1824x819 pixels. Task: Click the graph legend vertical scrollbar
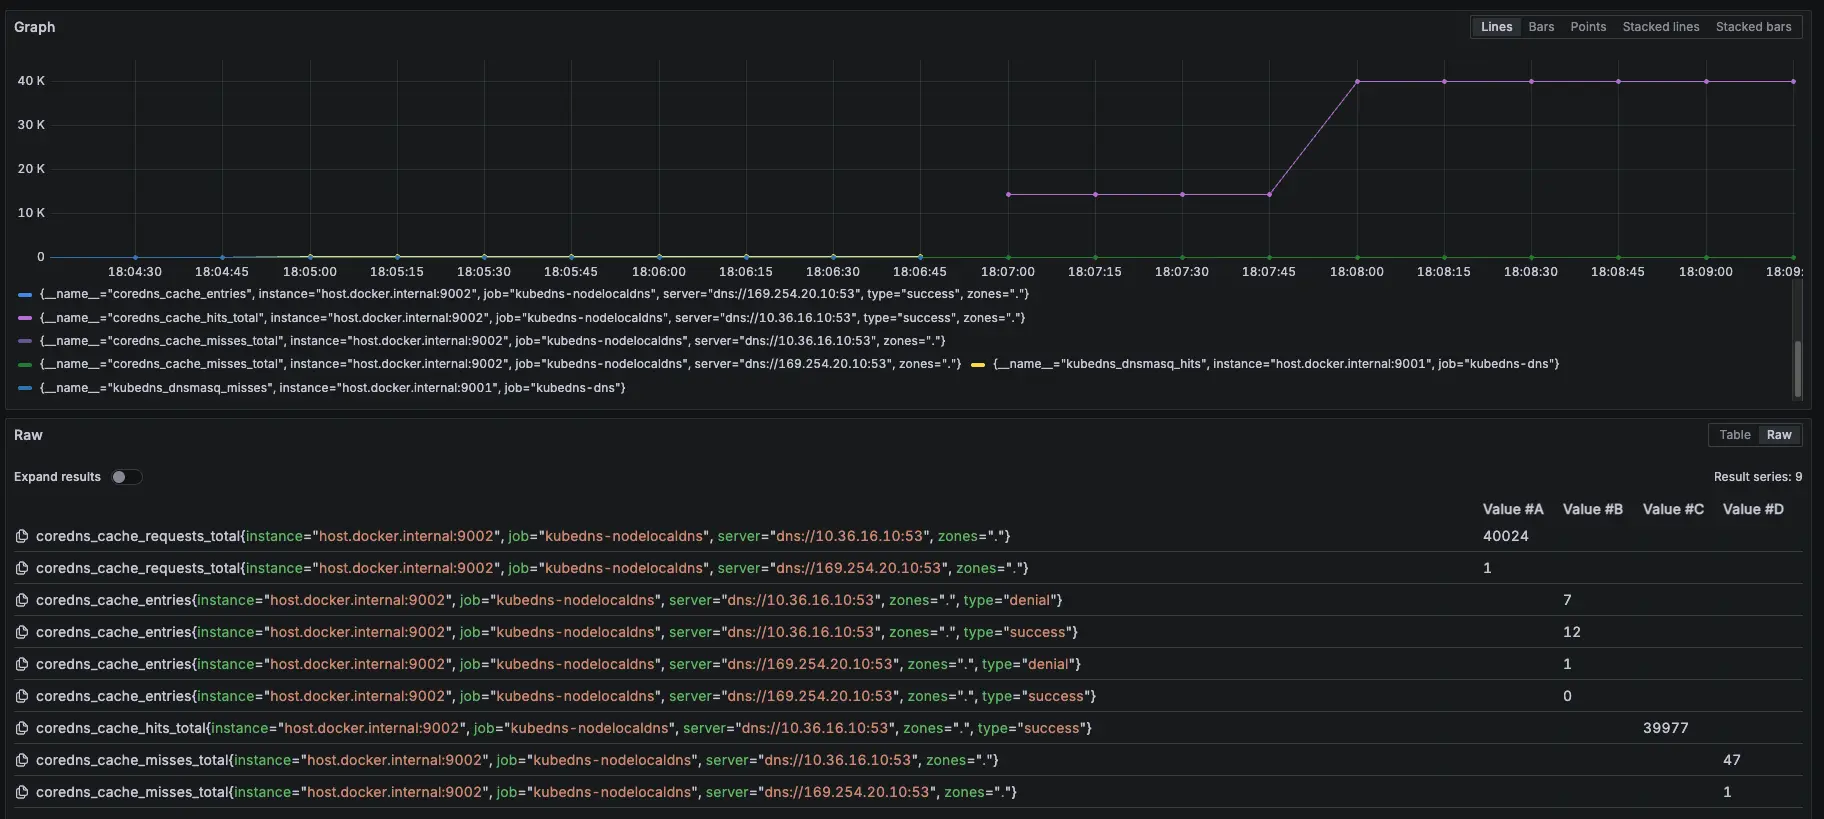pyautogui.click(x=1797, y=368)
